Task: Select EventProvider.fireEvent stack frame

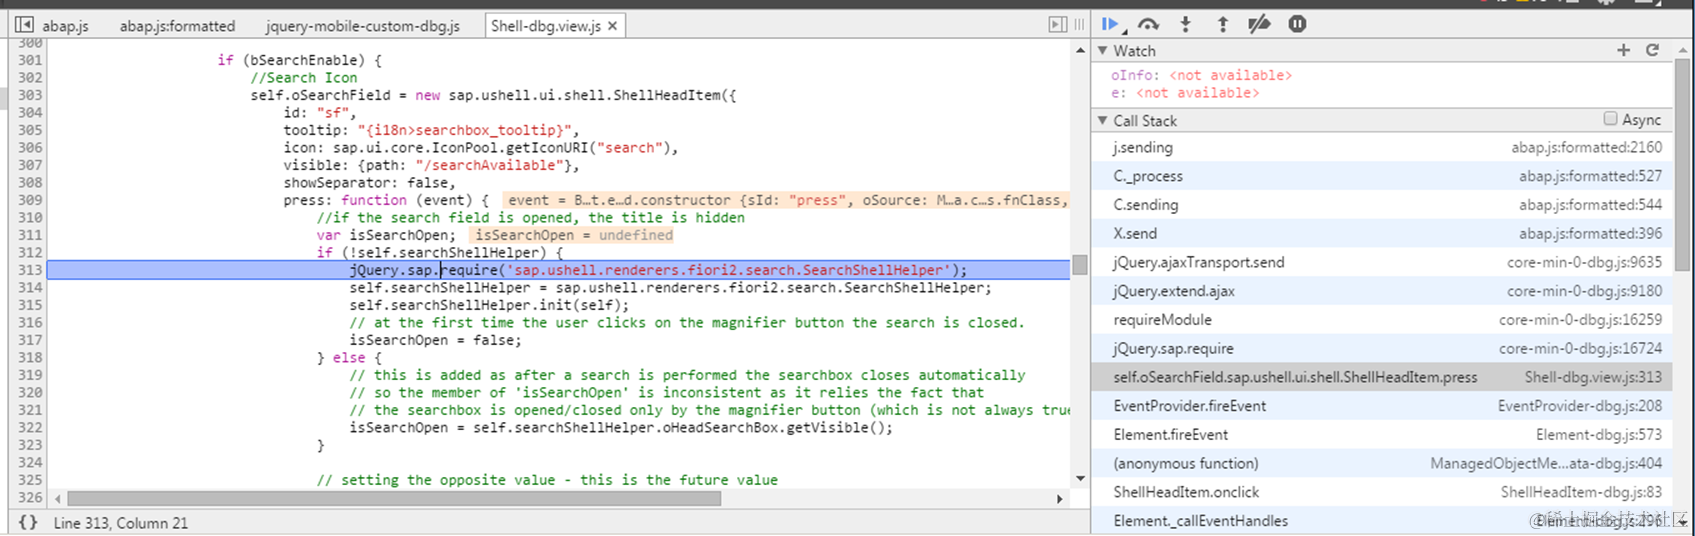Action: [x=1381, y=406]
